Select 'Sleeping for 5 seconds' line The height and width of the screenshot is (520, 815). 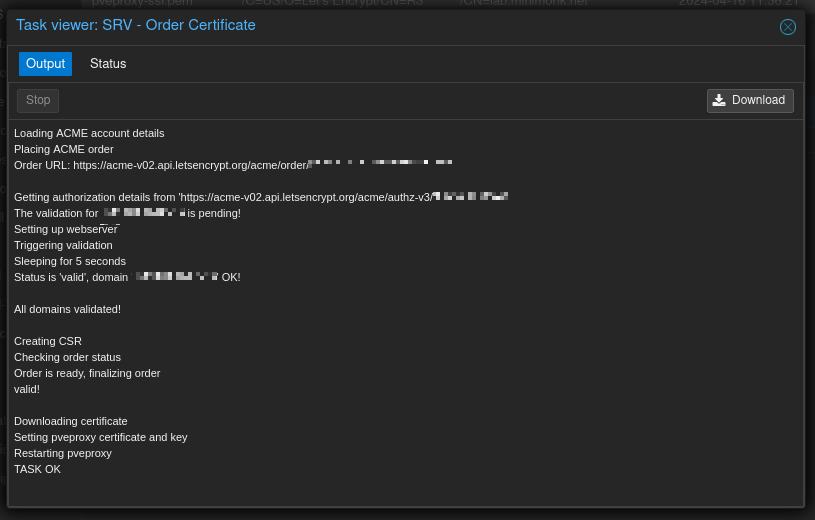70,261
